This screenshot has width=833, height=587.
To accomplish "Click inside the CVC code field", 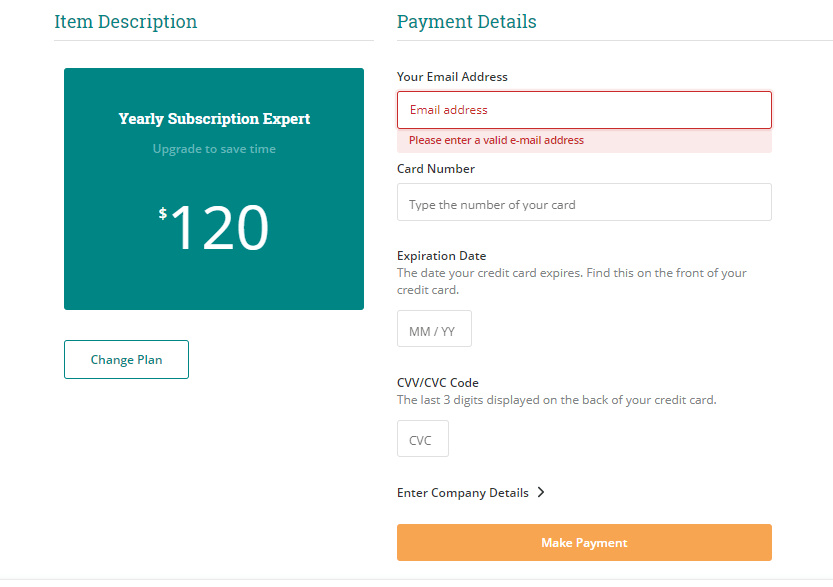I will (x=422, y=438).
